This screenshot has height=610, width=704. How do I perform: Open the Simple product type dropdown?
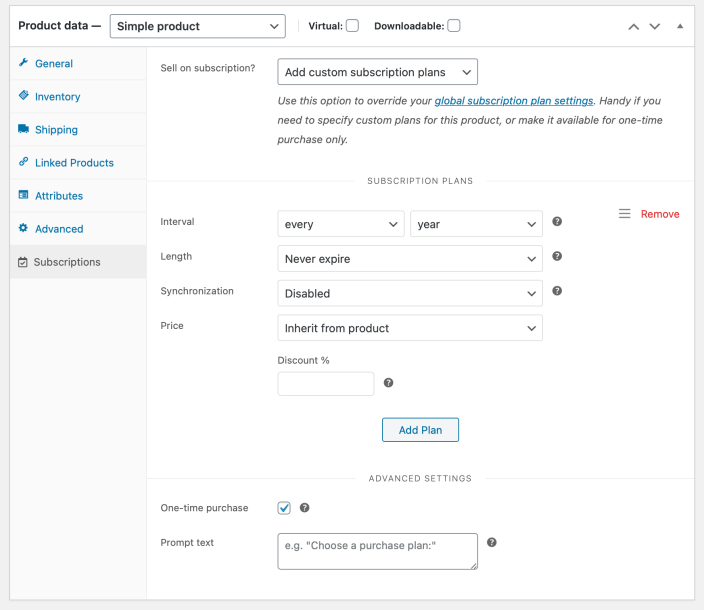coord(197,26)
